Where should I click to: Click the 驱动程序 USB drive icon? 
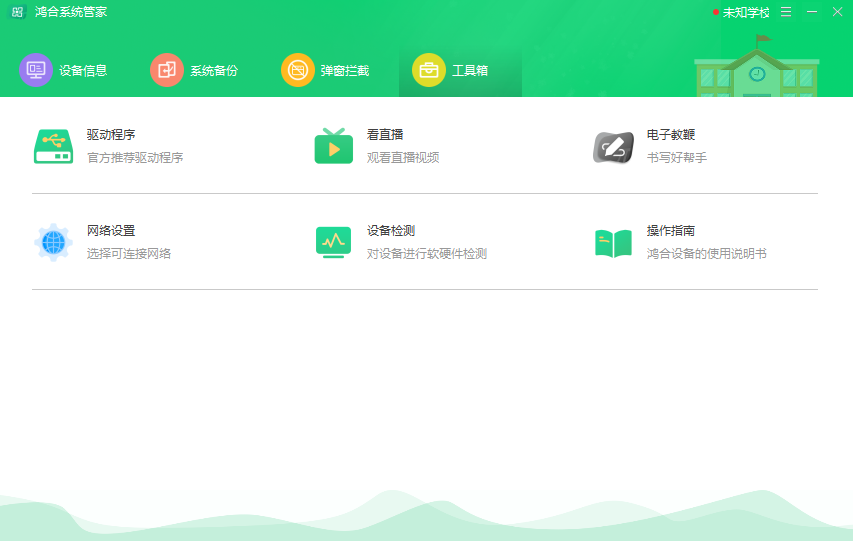(x=53, y=146)
